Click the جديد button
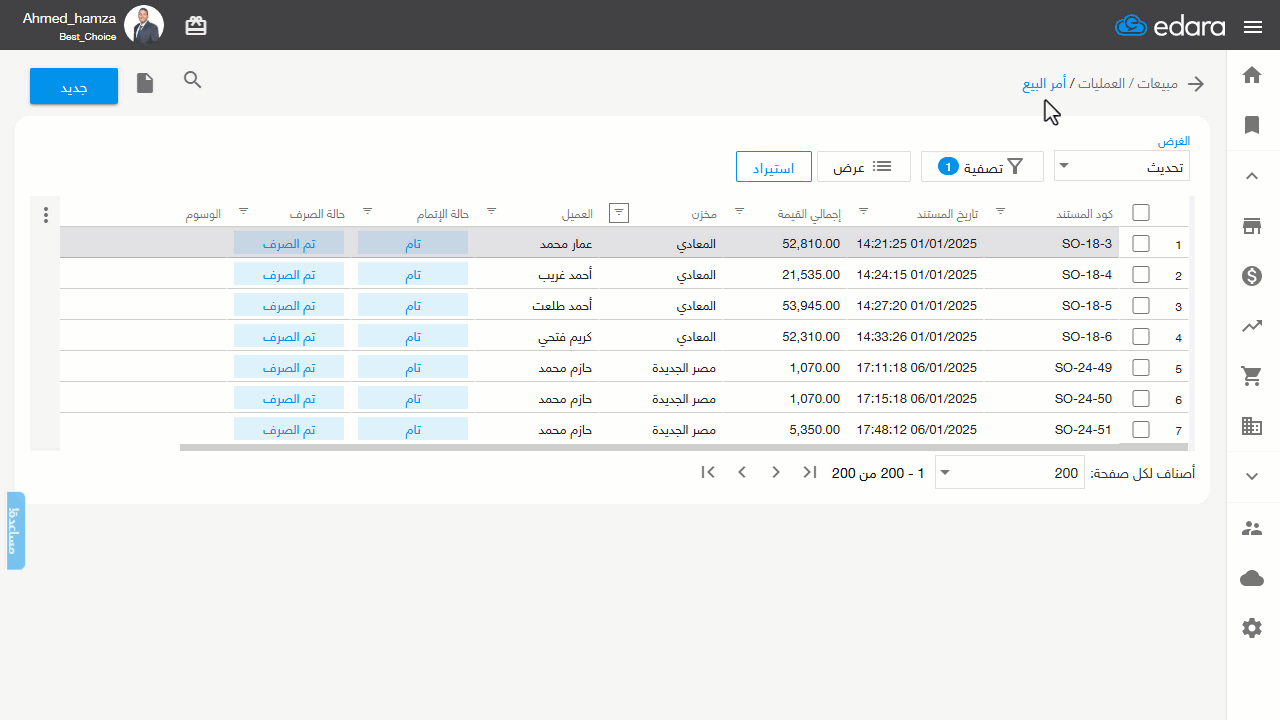Image resolution: width=1280 pixels, height=720 pixels. 74,87
